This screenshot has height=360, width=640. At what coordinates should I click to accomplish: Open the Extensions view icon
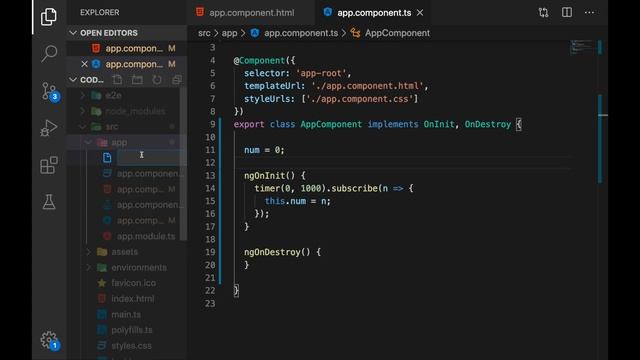pyautogui.click(x=49, y=165)
